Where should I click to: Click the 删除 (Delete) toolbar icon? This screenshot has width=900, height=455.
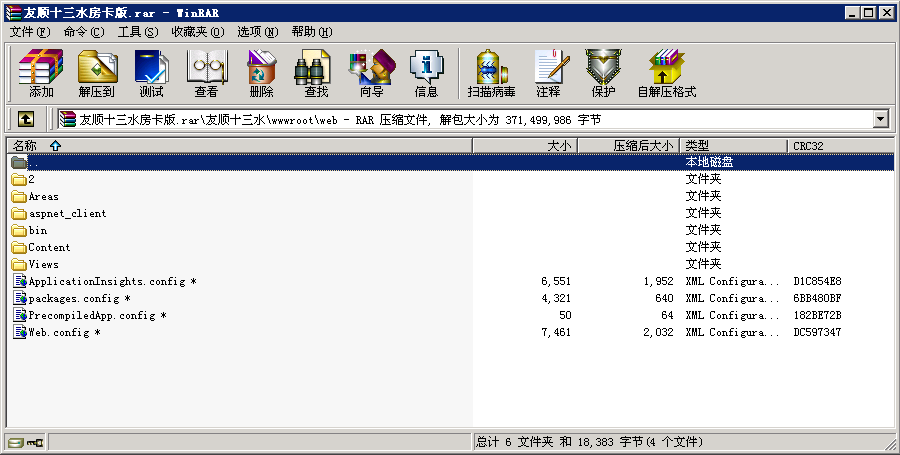click(261, 72)
